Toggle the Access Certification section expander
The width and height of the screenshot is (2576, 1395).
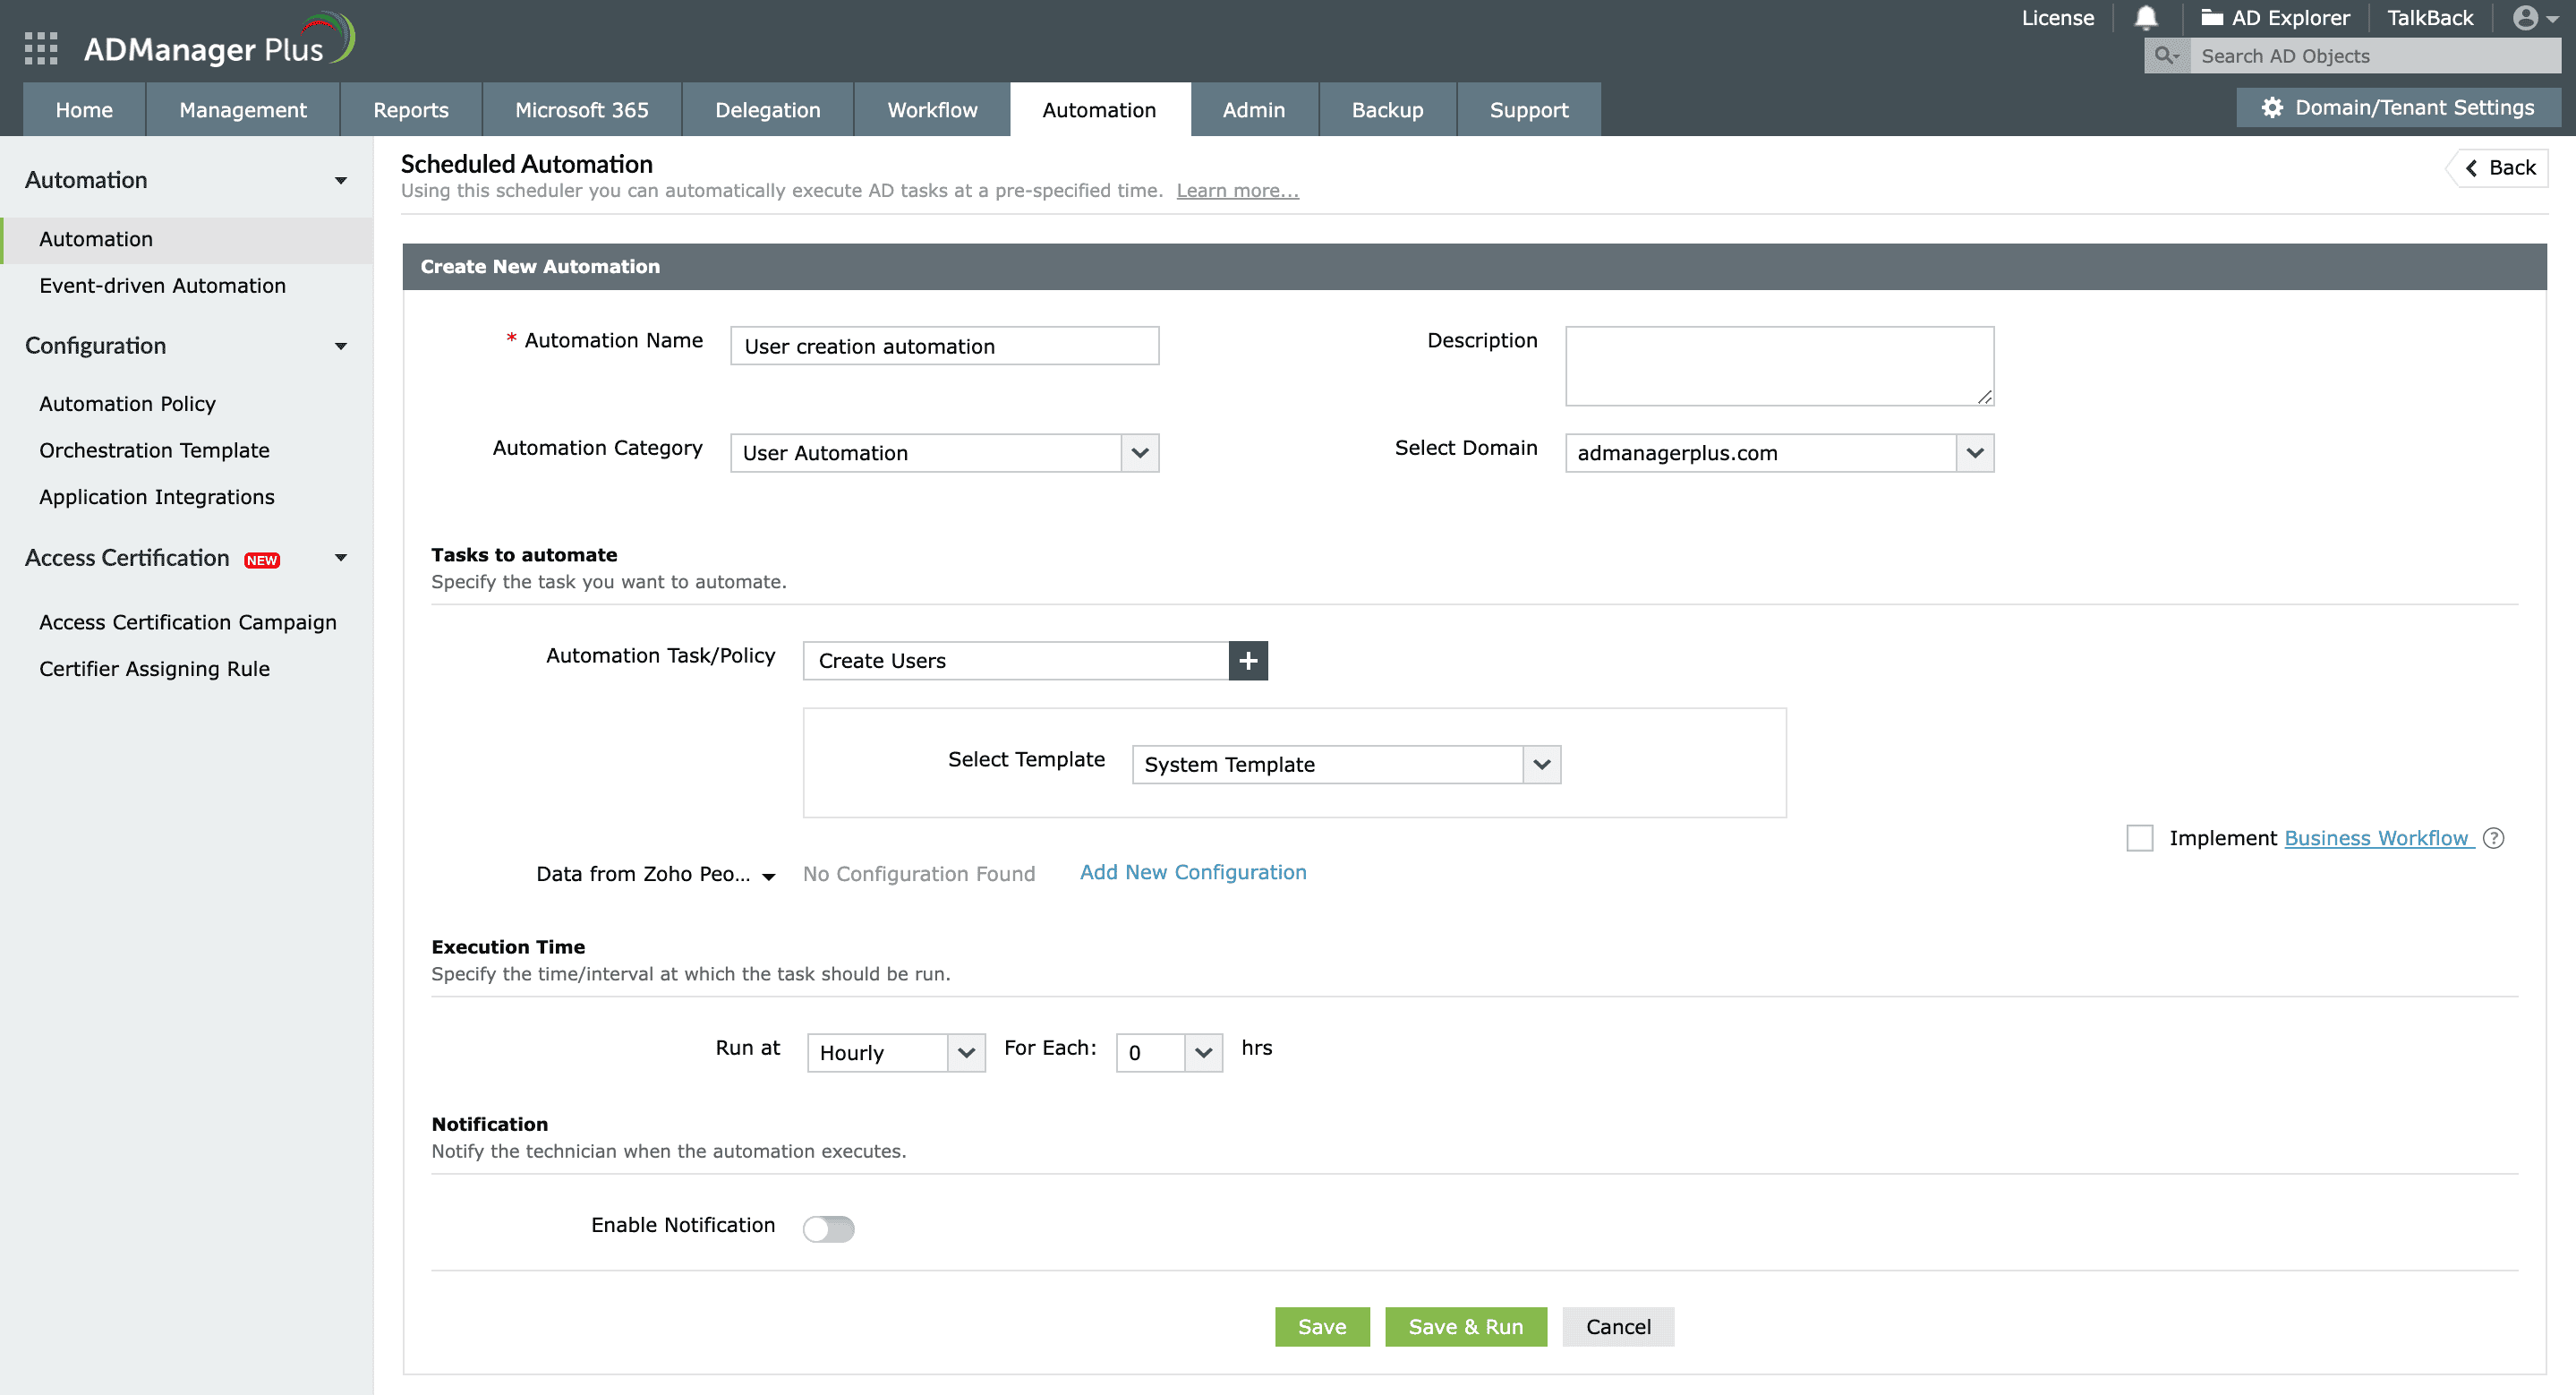[344, 559]
